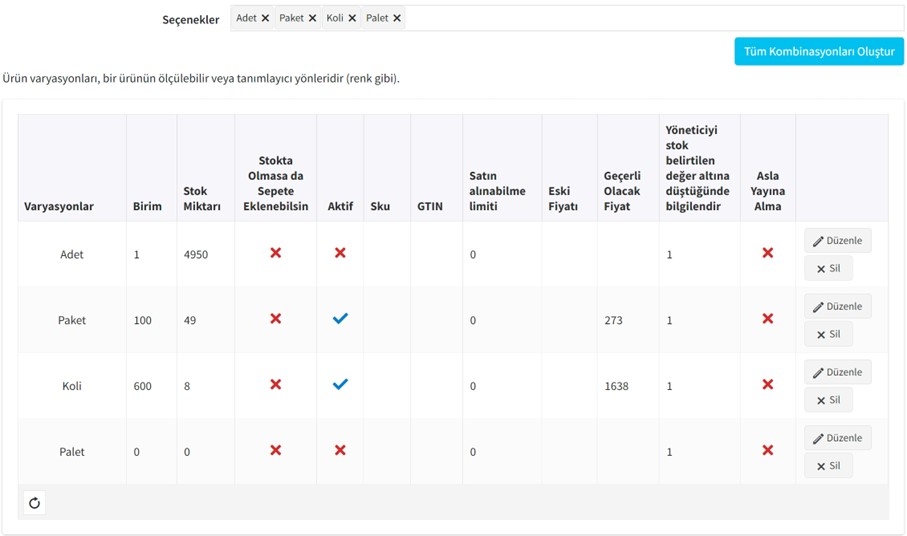This screenshot has width=907, height=536.
Task: Click inside the Seçenekler tag input field
Action: [x=654, y=19]
